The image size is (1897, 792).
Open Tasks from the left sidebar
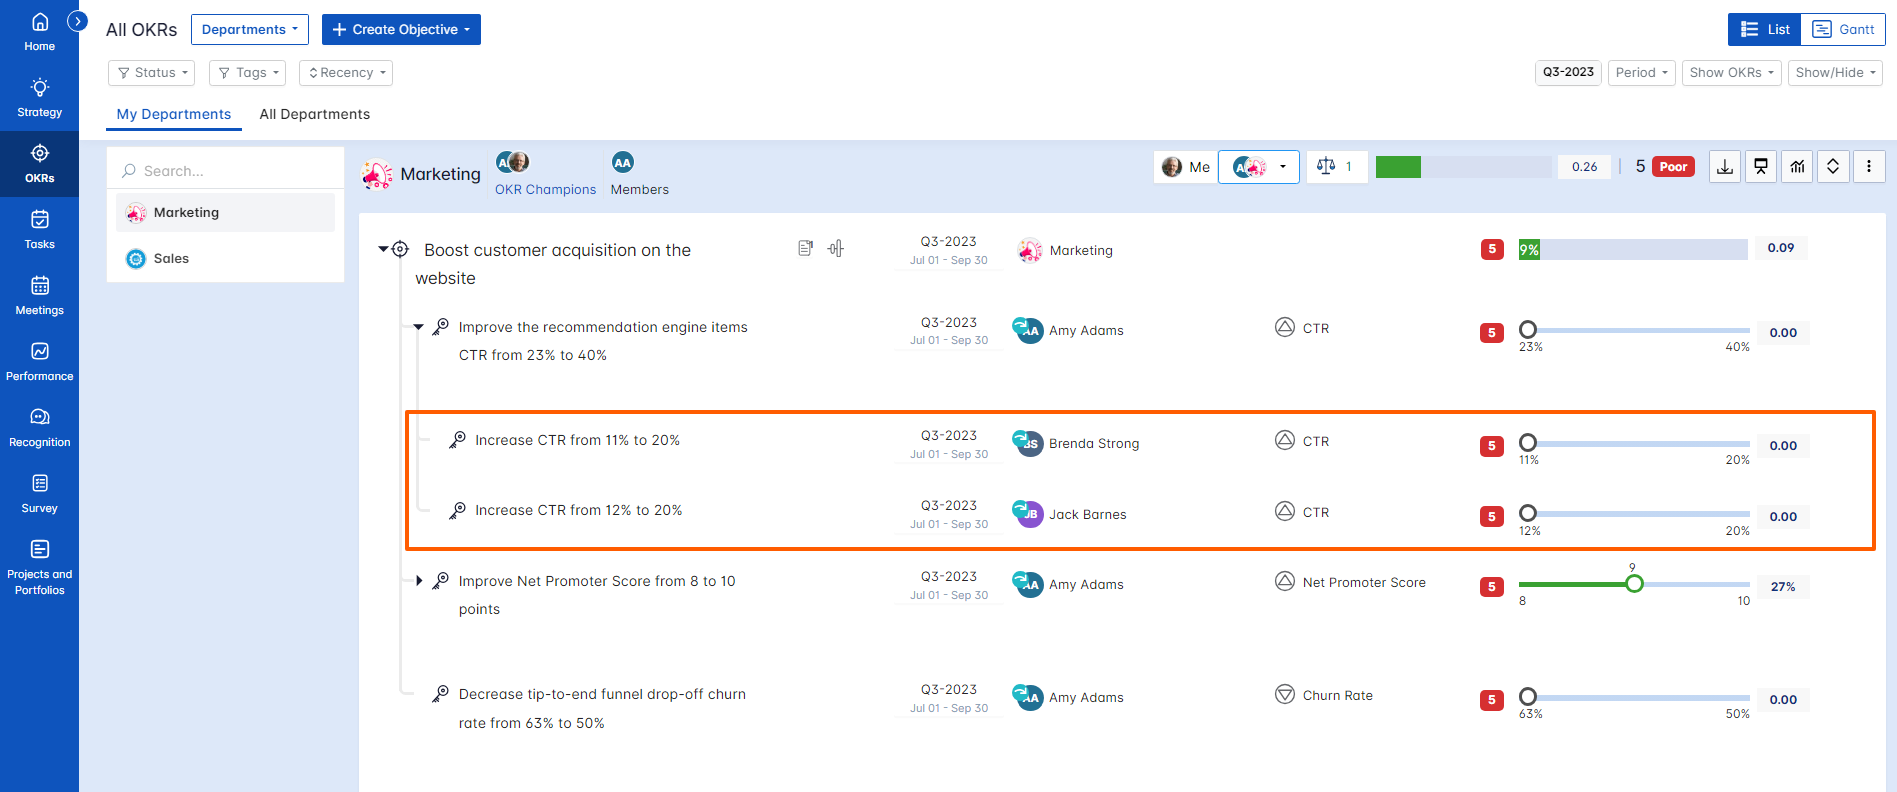click(x=39, y=230)
